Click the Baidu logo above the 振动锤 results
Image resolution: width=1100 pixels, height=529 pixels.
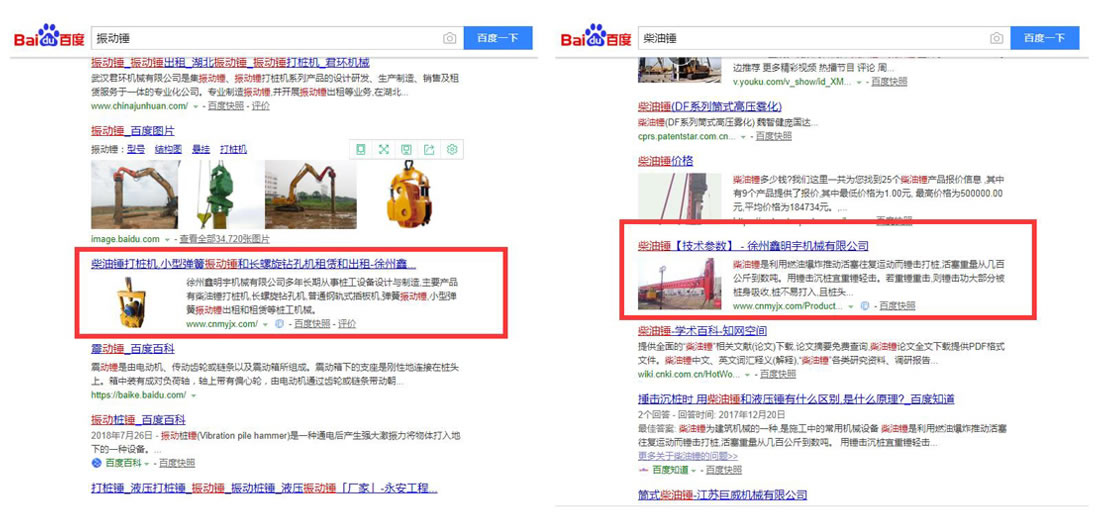(x=47, y=38)
